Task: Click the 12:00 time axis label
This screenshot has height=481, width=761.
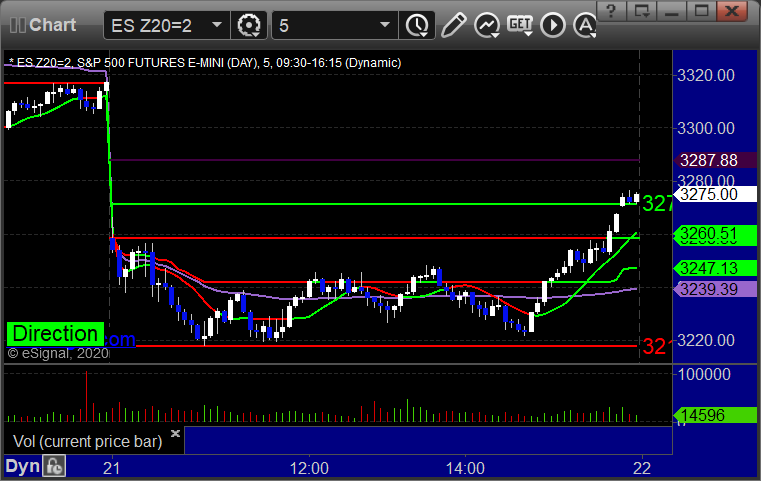Action: pos(309,468)
